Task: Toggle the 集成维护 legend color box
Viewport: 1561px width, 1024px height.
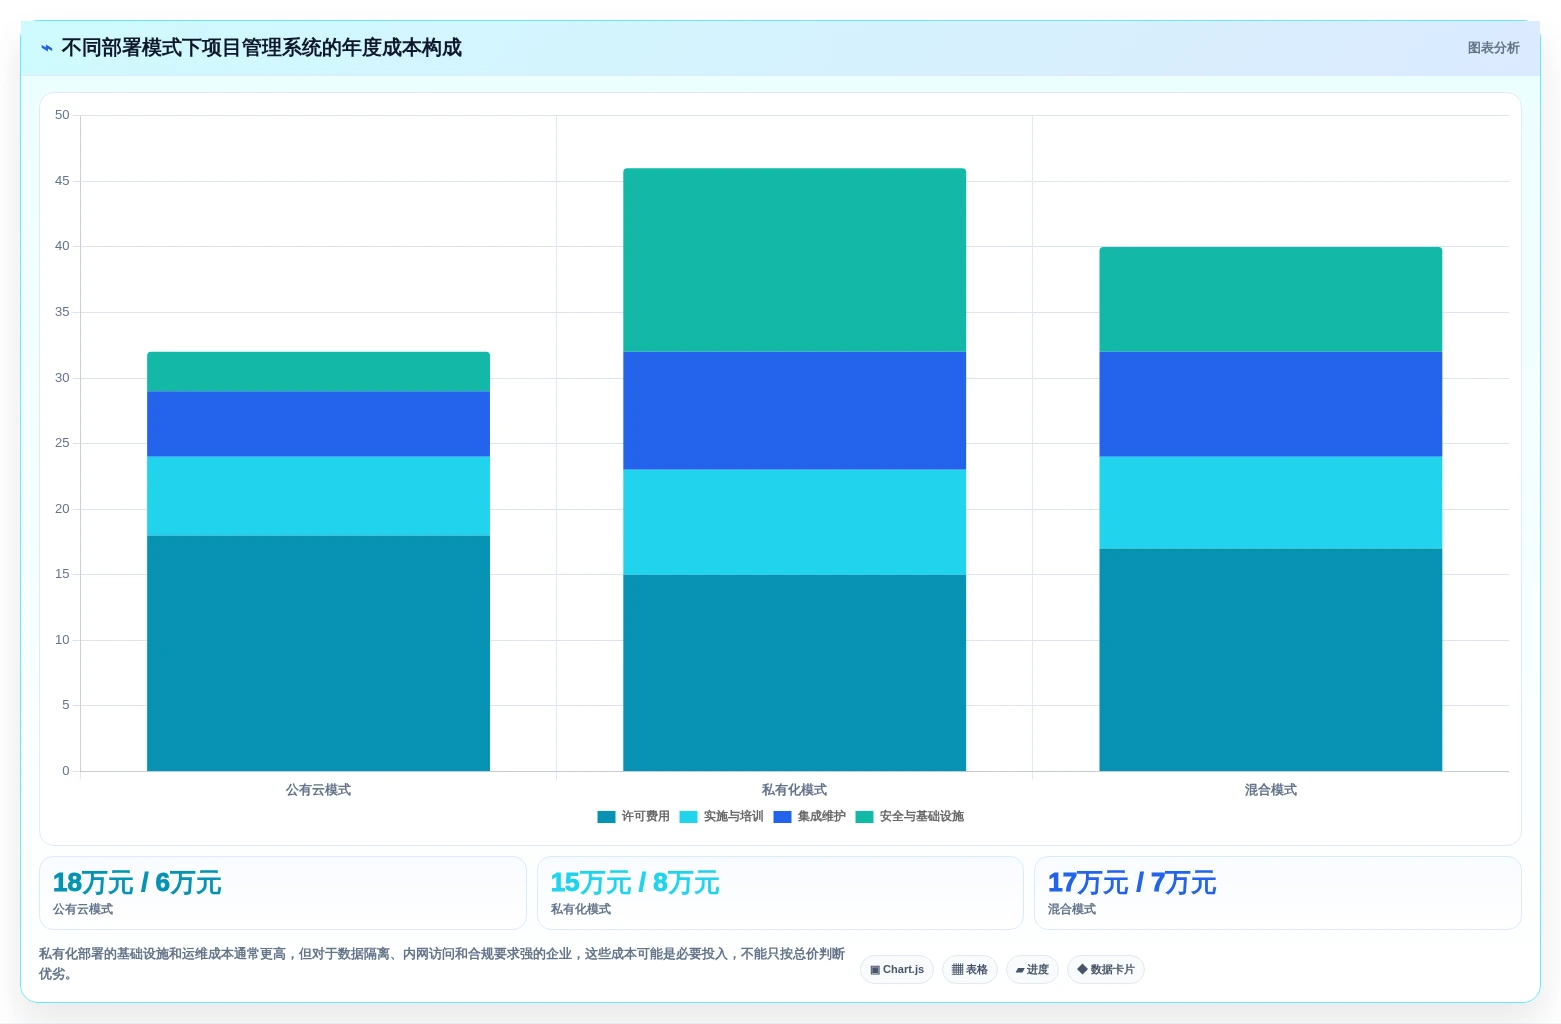Action: click(782, 817)
